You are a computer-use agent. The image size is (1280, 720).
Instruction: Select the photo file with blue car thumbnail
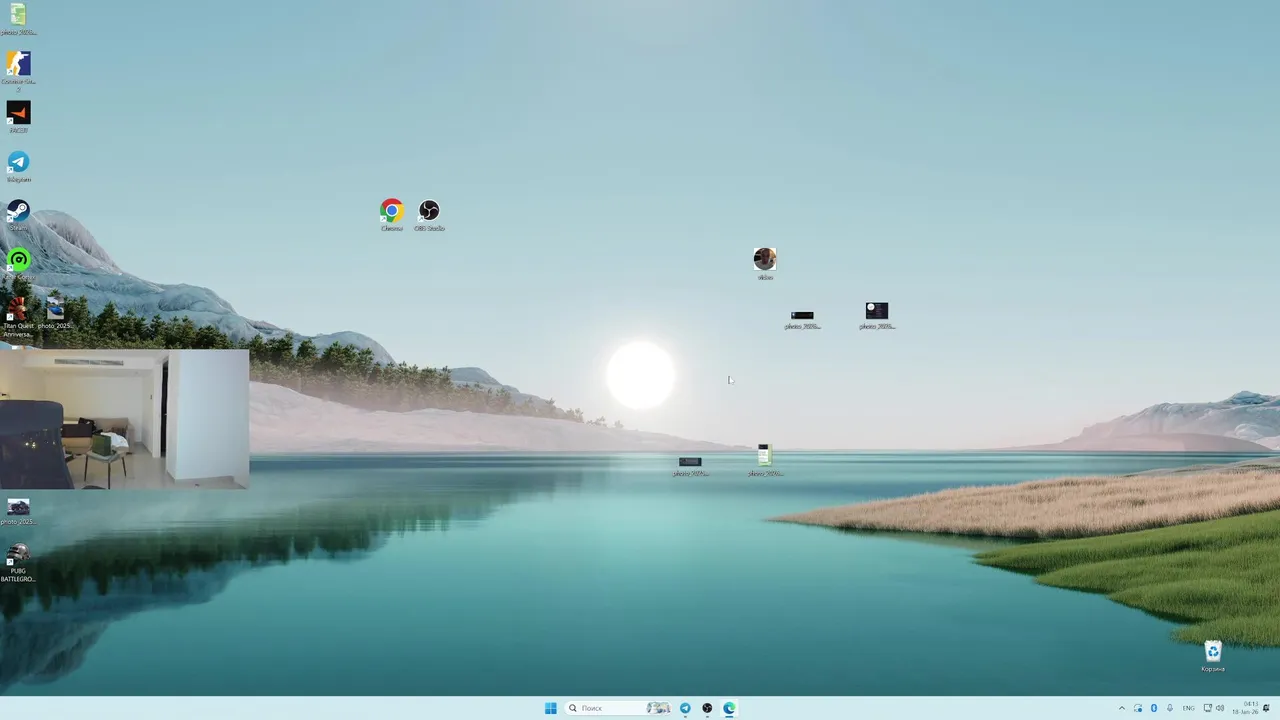click(x=55, y=313)
